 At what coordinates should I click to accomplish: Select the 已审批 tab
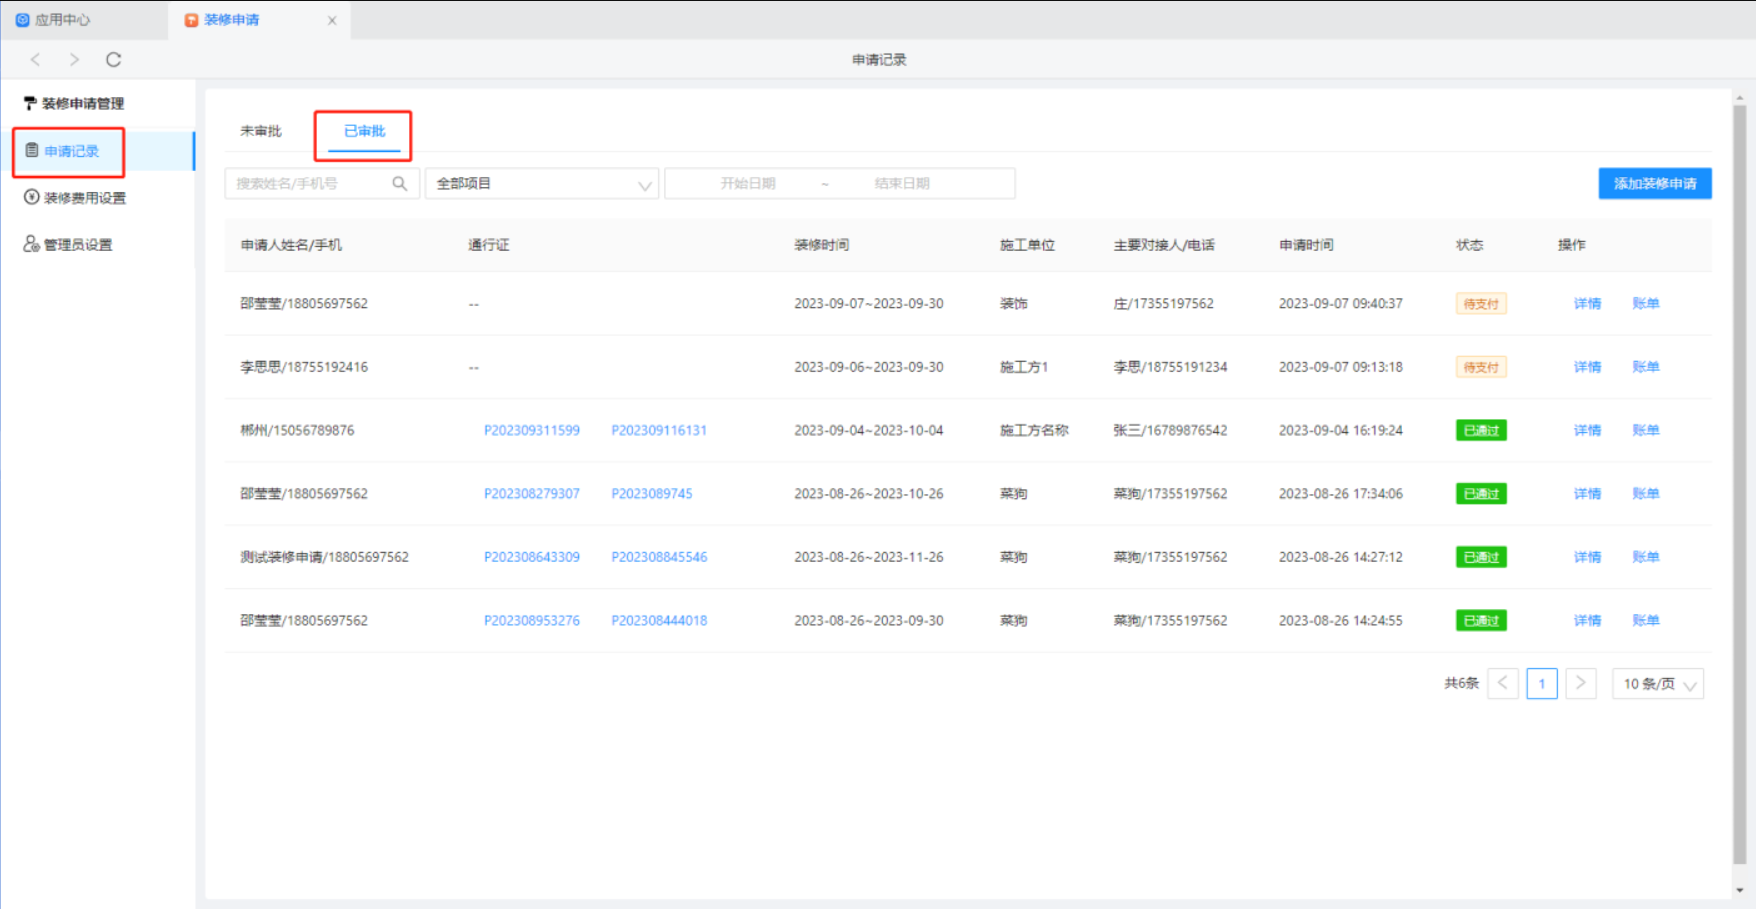click(364, 131)
